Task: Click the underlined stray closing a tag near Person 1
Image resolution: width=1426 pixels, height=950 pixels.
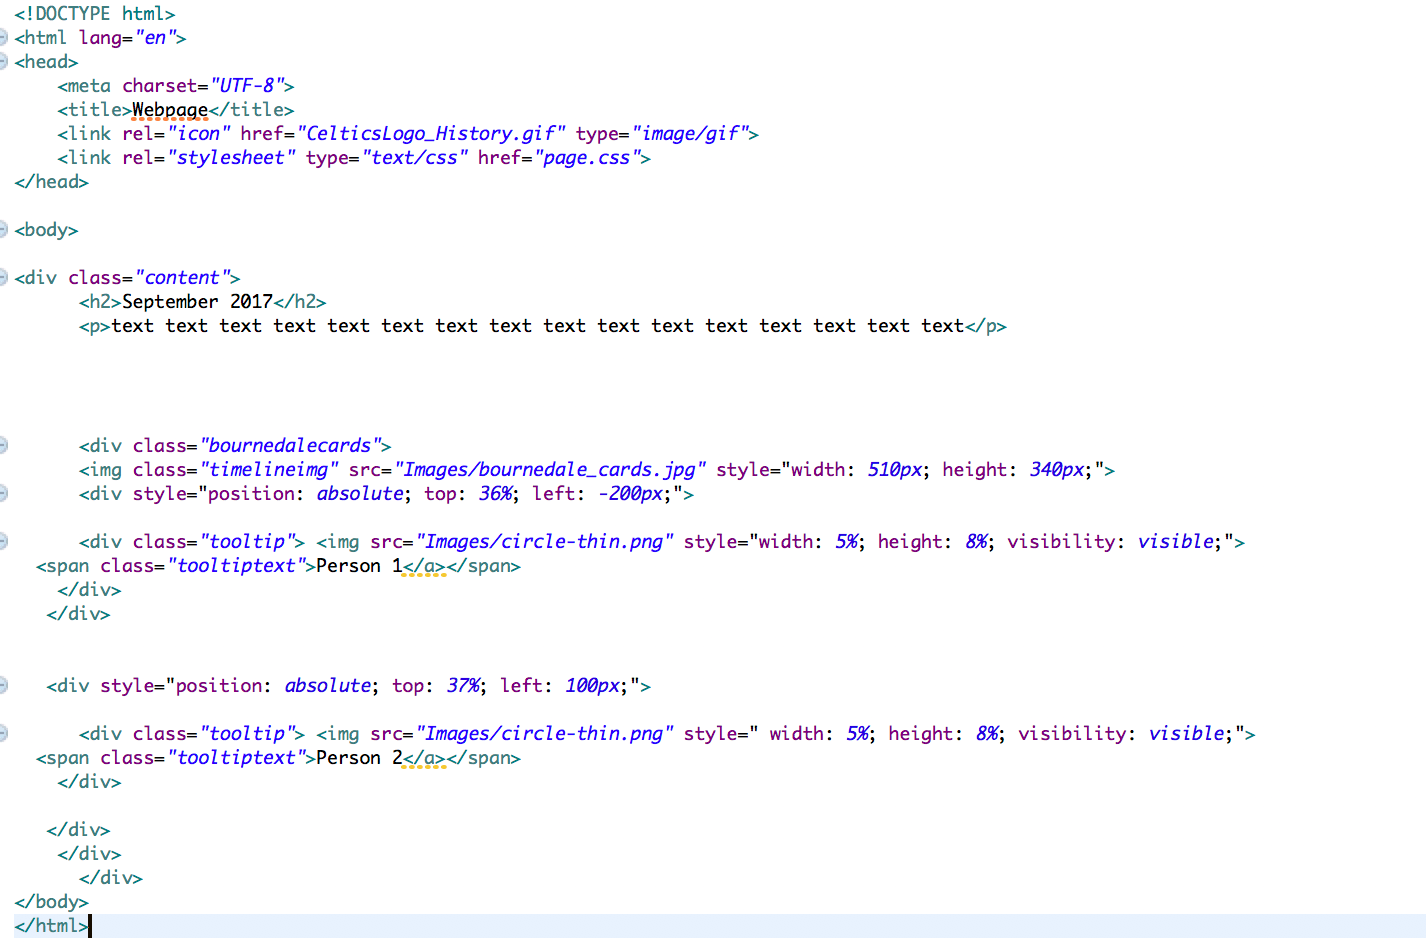Action: pyautogui.click(x=424, y=565)
